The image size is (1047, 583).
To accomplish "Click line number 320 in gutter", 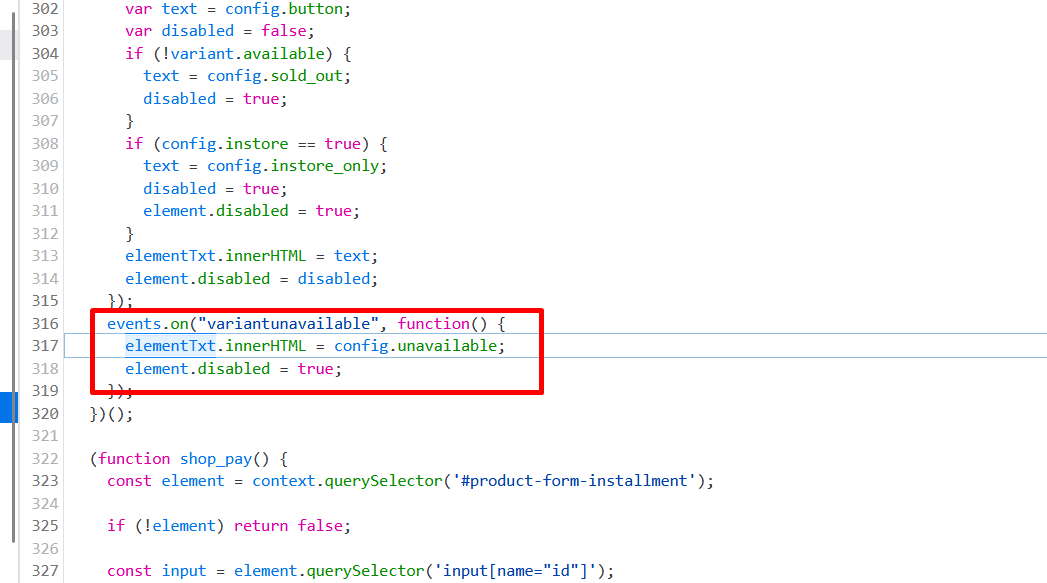I will (45, 414).
